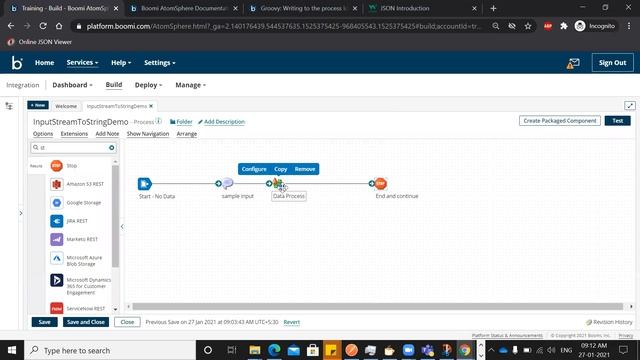Click the Close button
Image resolution: width=640 pixels, height=360 pixels.
(127, 322)
